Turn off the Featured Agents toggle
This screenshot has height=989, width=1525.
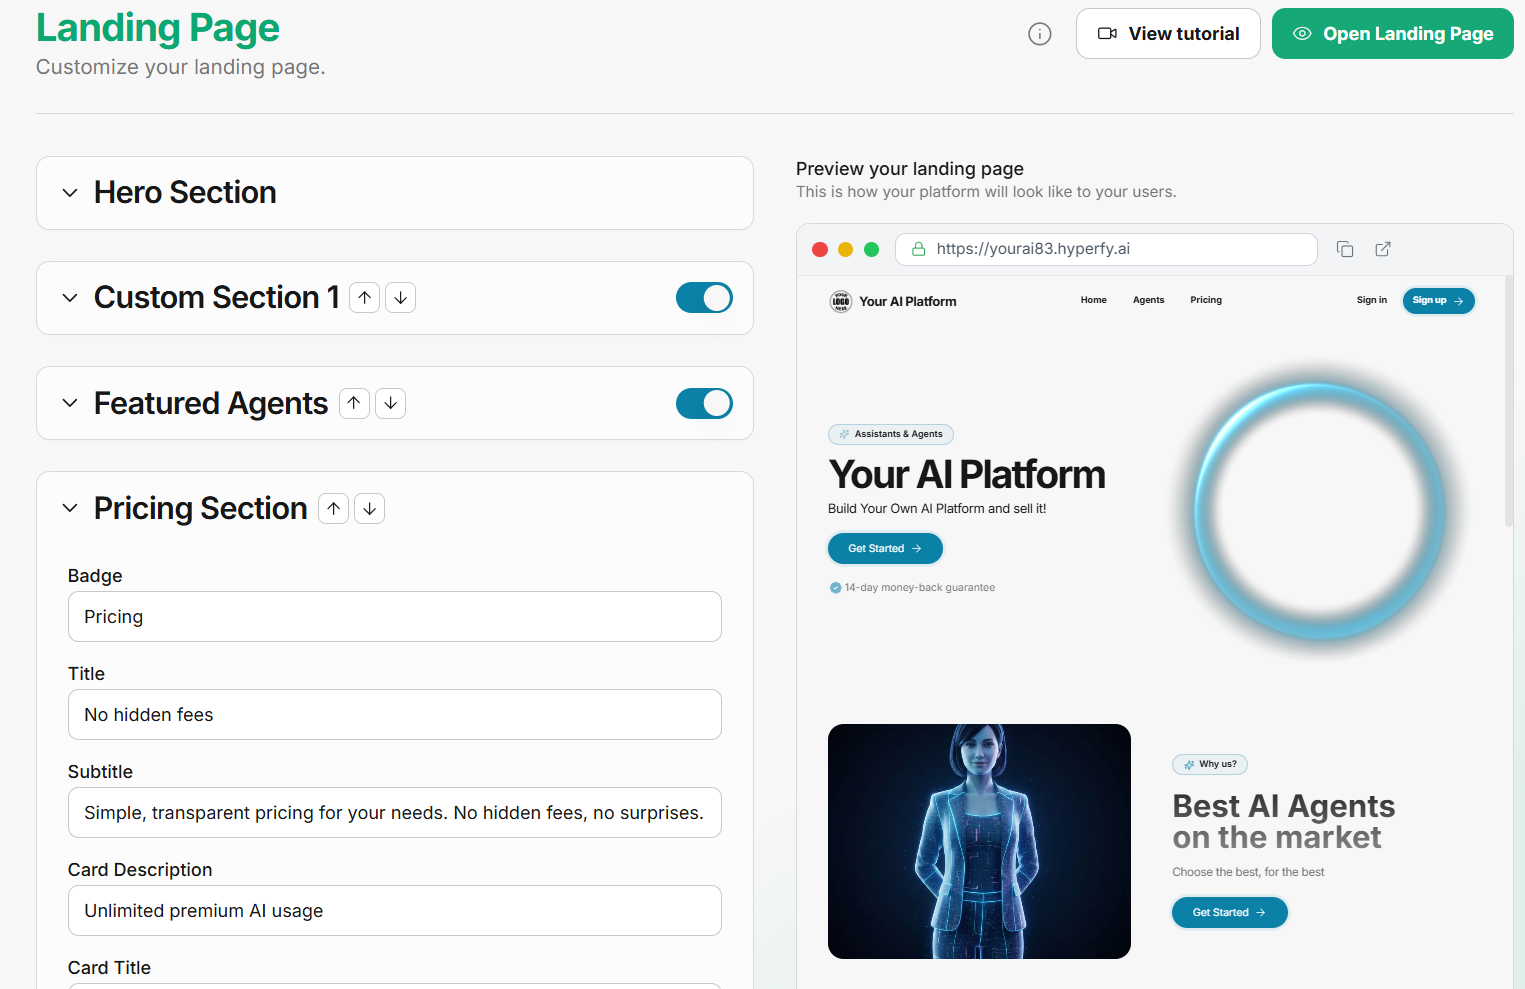click(x=704, y=403)
